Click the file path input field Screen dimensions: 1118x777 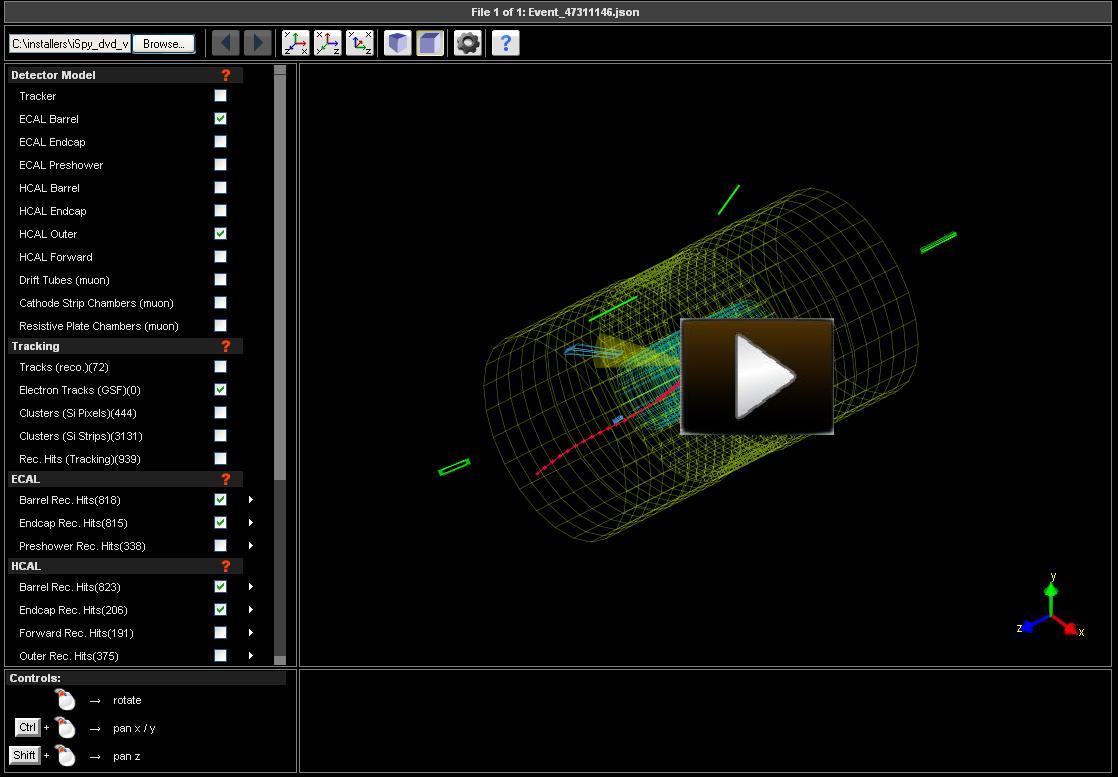69,44
